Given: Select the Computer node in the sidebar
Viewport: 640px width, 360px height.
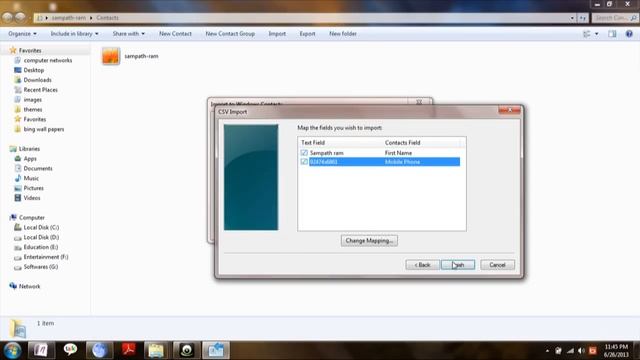Looking at the screenshot, I should pos(31,218).
